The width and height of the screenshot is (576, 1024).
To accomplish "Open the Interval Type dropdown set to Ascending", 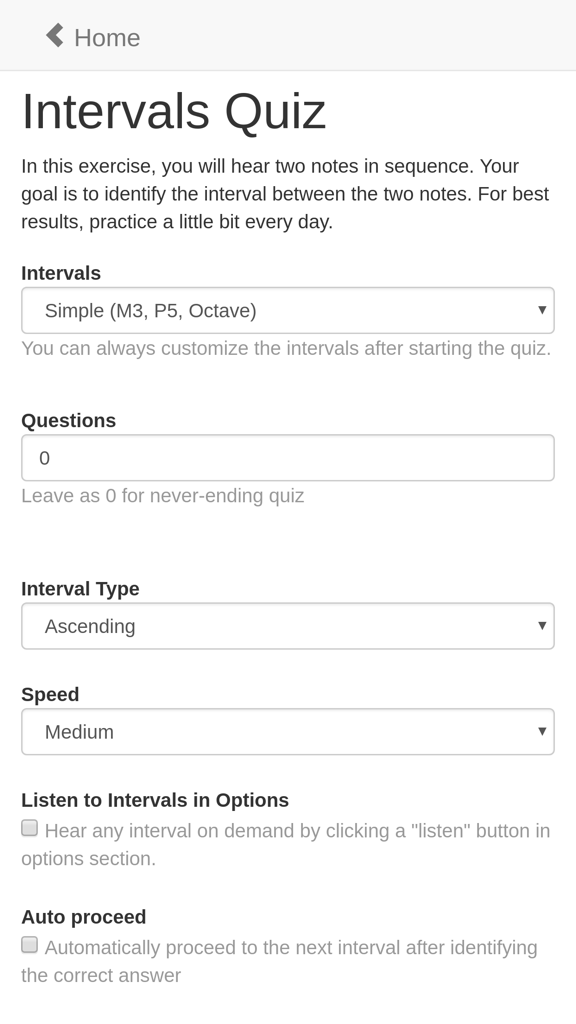I will tap(288, 626).
